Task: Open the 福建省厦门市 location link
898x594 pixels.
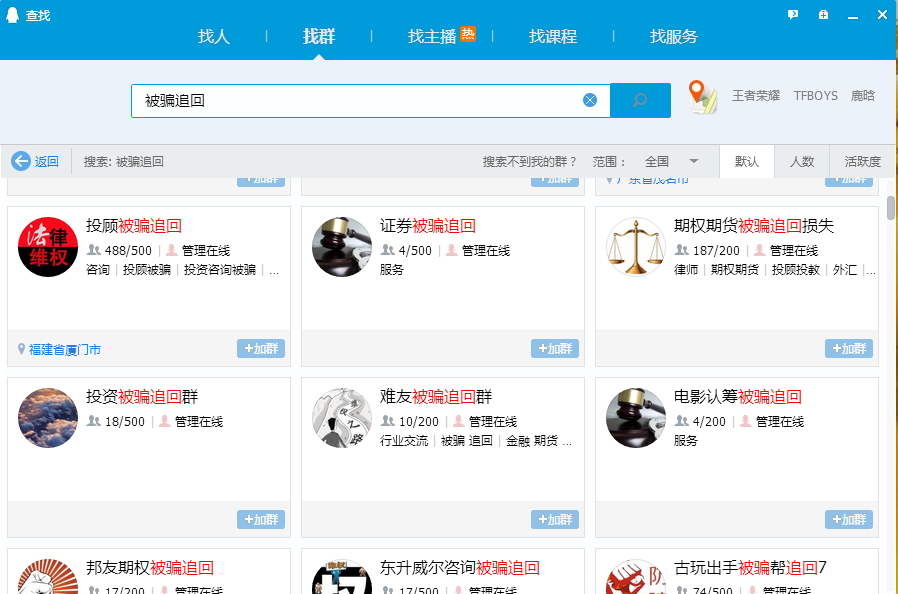Action: 65,349
